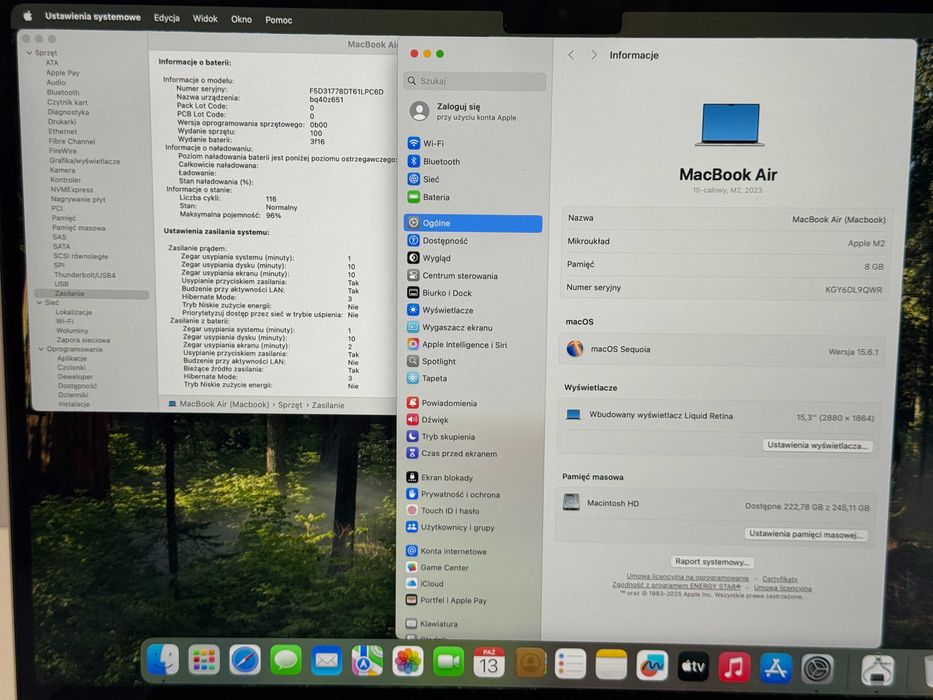933x700 pixels.
Task: Click the macOS Sequoia version row
Action: 721,350
